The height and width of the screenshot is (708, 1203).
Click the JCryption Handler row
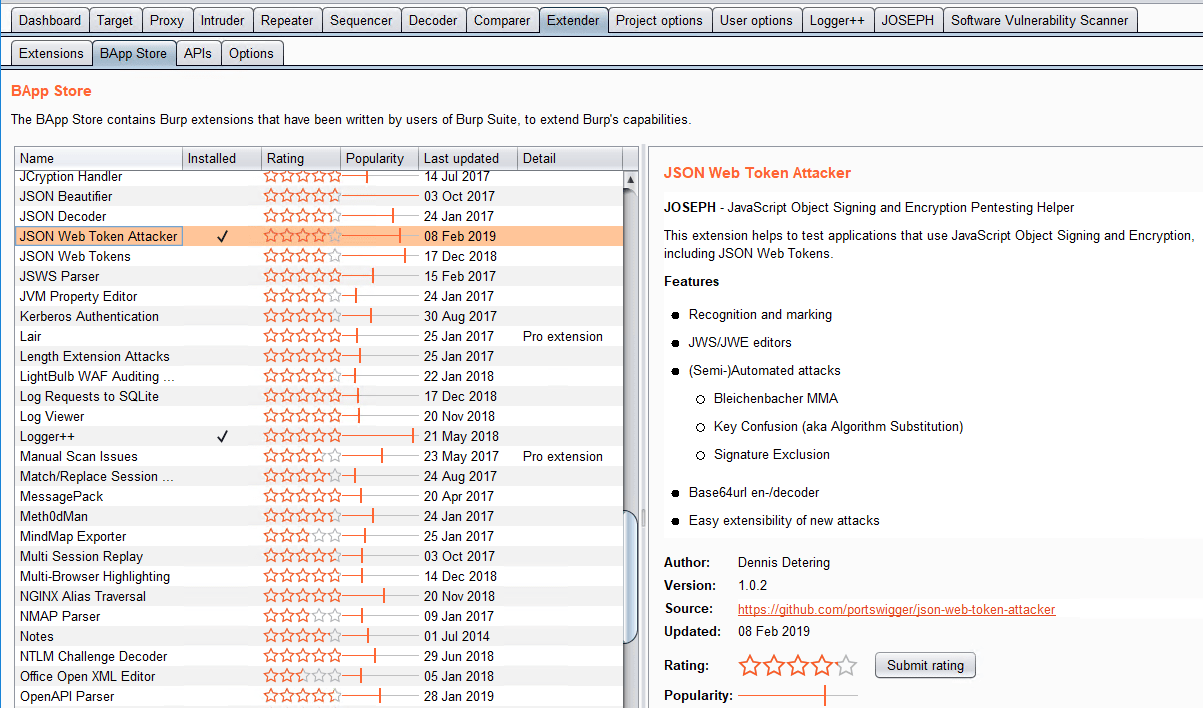[x=319, y=177]
